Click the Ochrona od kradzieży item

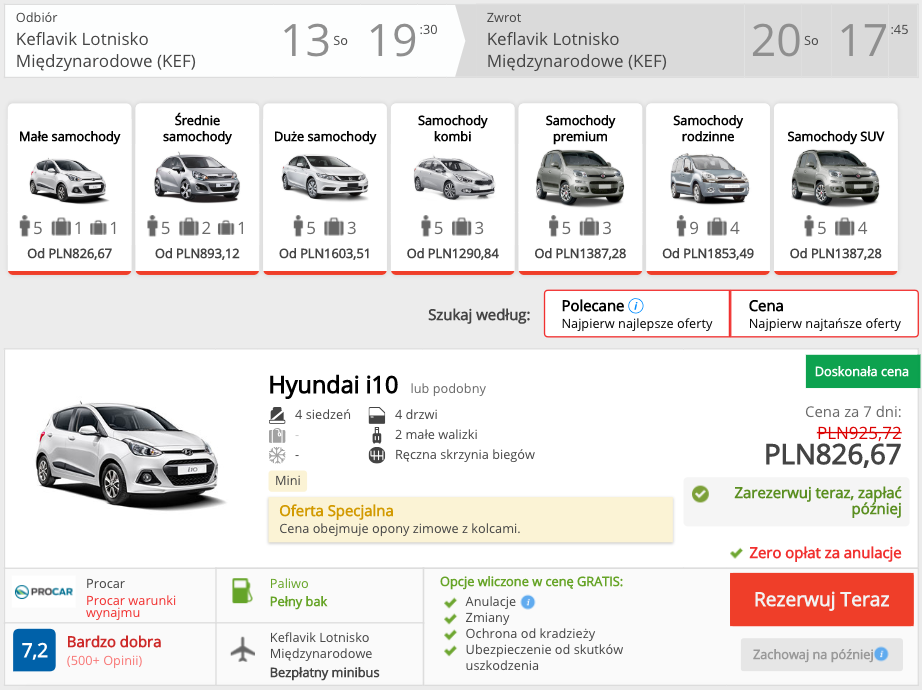pos(530,634)
